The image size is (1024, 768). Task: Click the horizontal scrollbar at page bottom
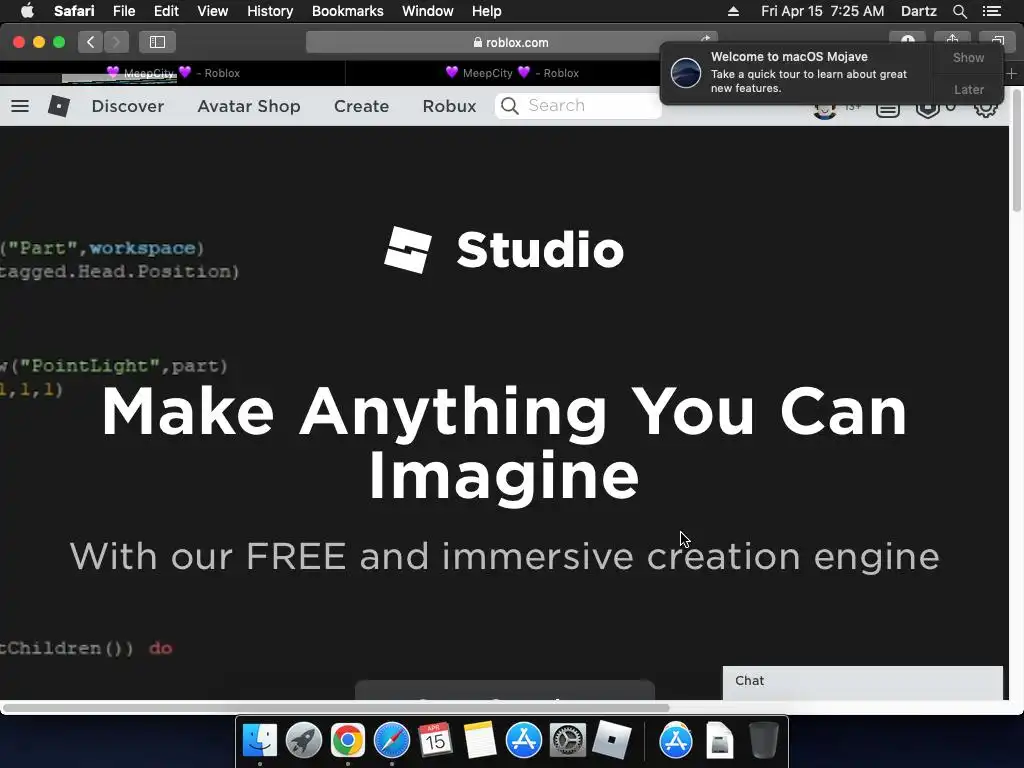(336, 708)
